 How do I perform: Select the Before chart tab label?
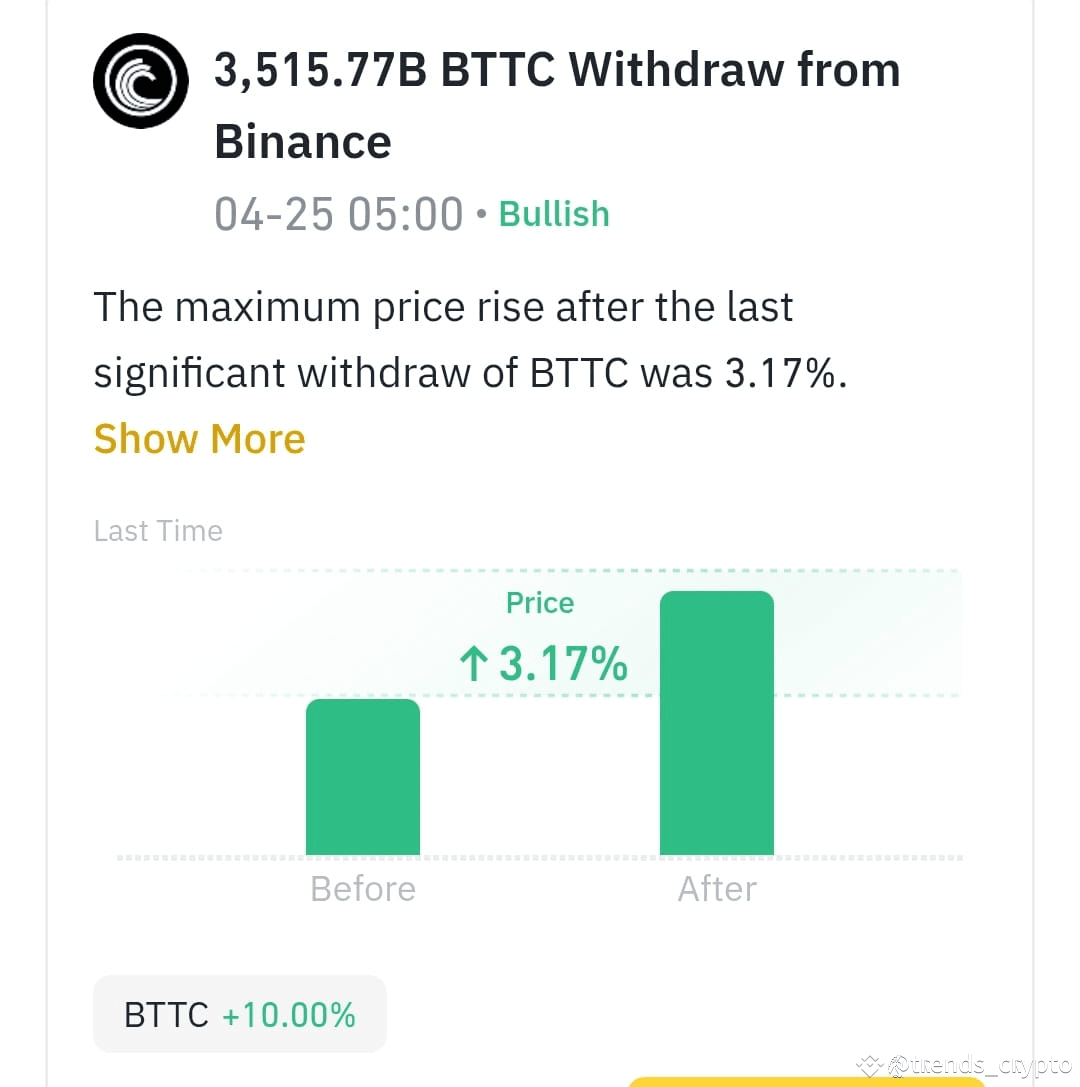point(362,888)
